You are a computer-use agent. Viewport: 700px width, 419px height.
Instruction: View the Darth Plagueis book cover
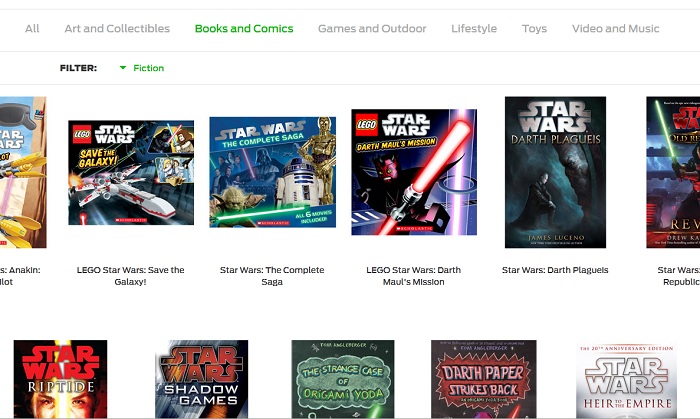click(x=555, y=172)
